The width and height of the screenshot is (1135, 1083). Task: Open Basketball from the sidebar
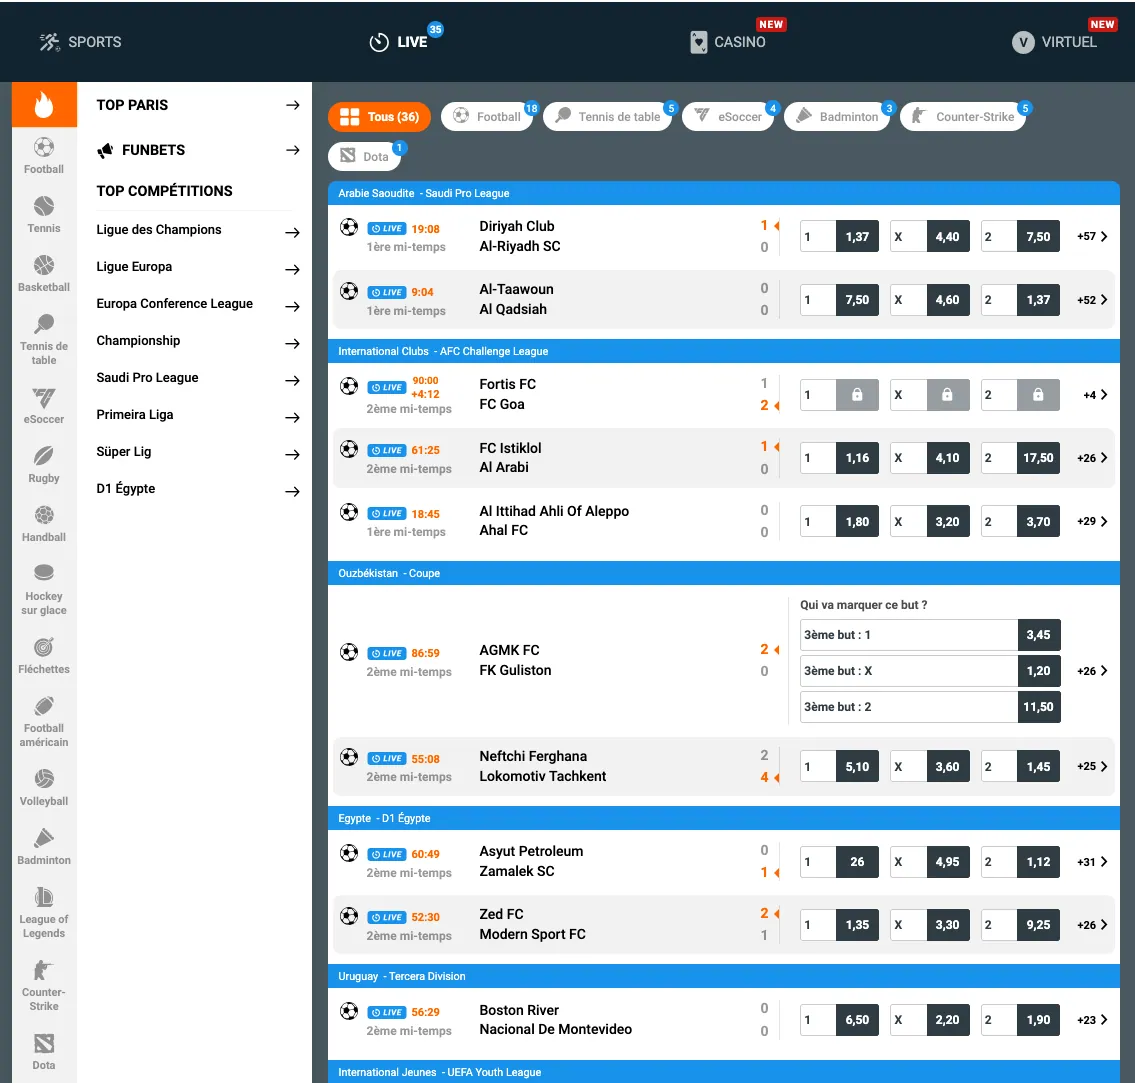click(44, 274)
